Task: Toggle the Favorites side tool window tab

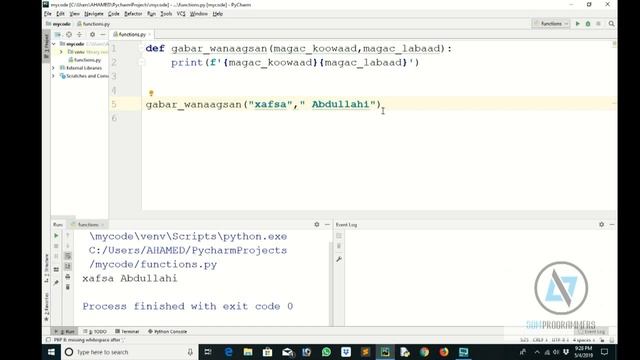Action: click(46, 307)
